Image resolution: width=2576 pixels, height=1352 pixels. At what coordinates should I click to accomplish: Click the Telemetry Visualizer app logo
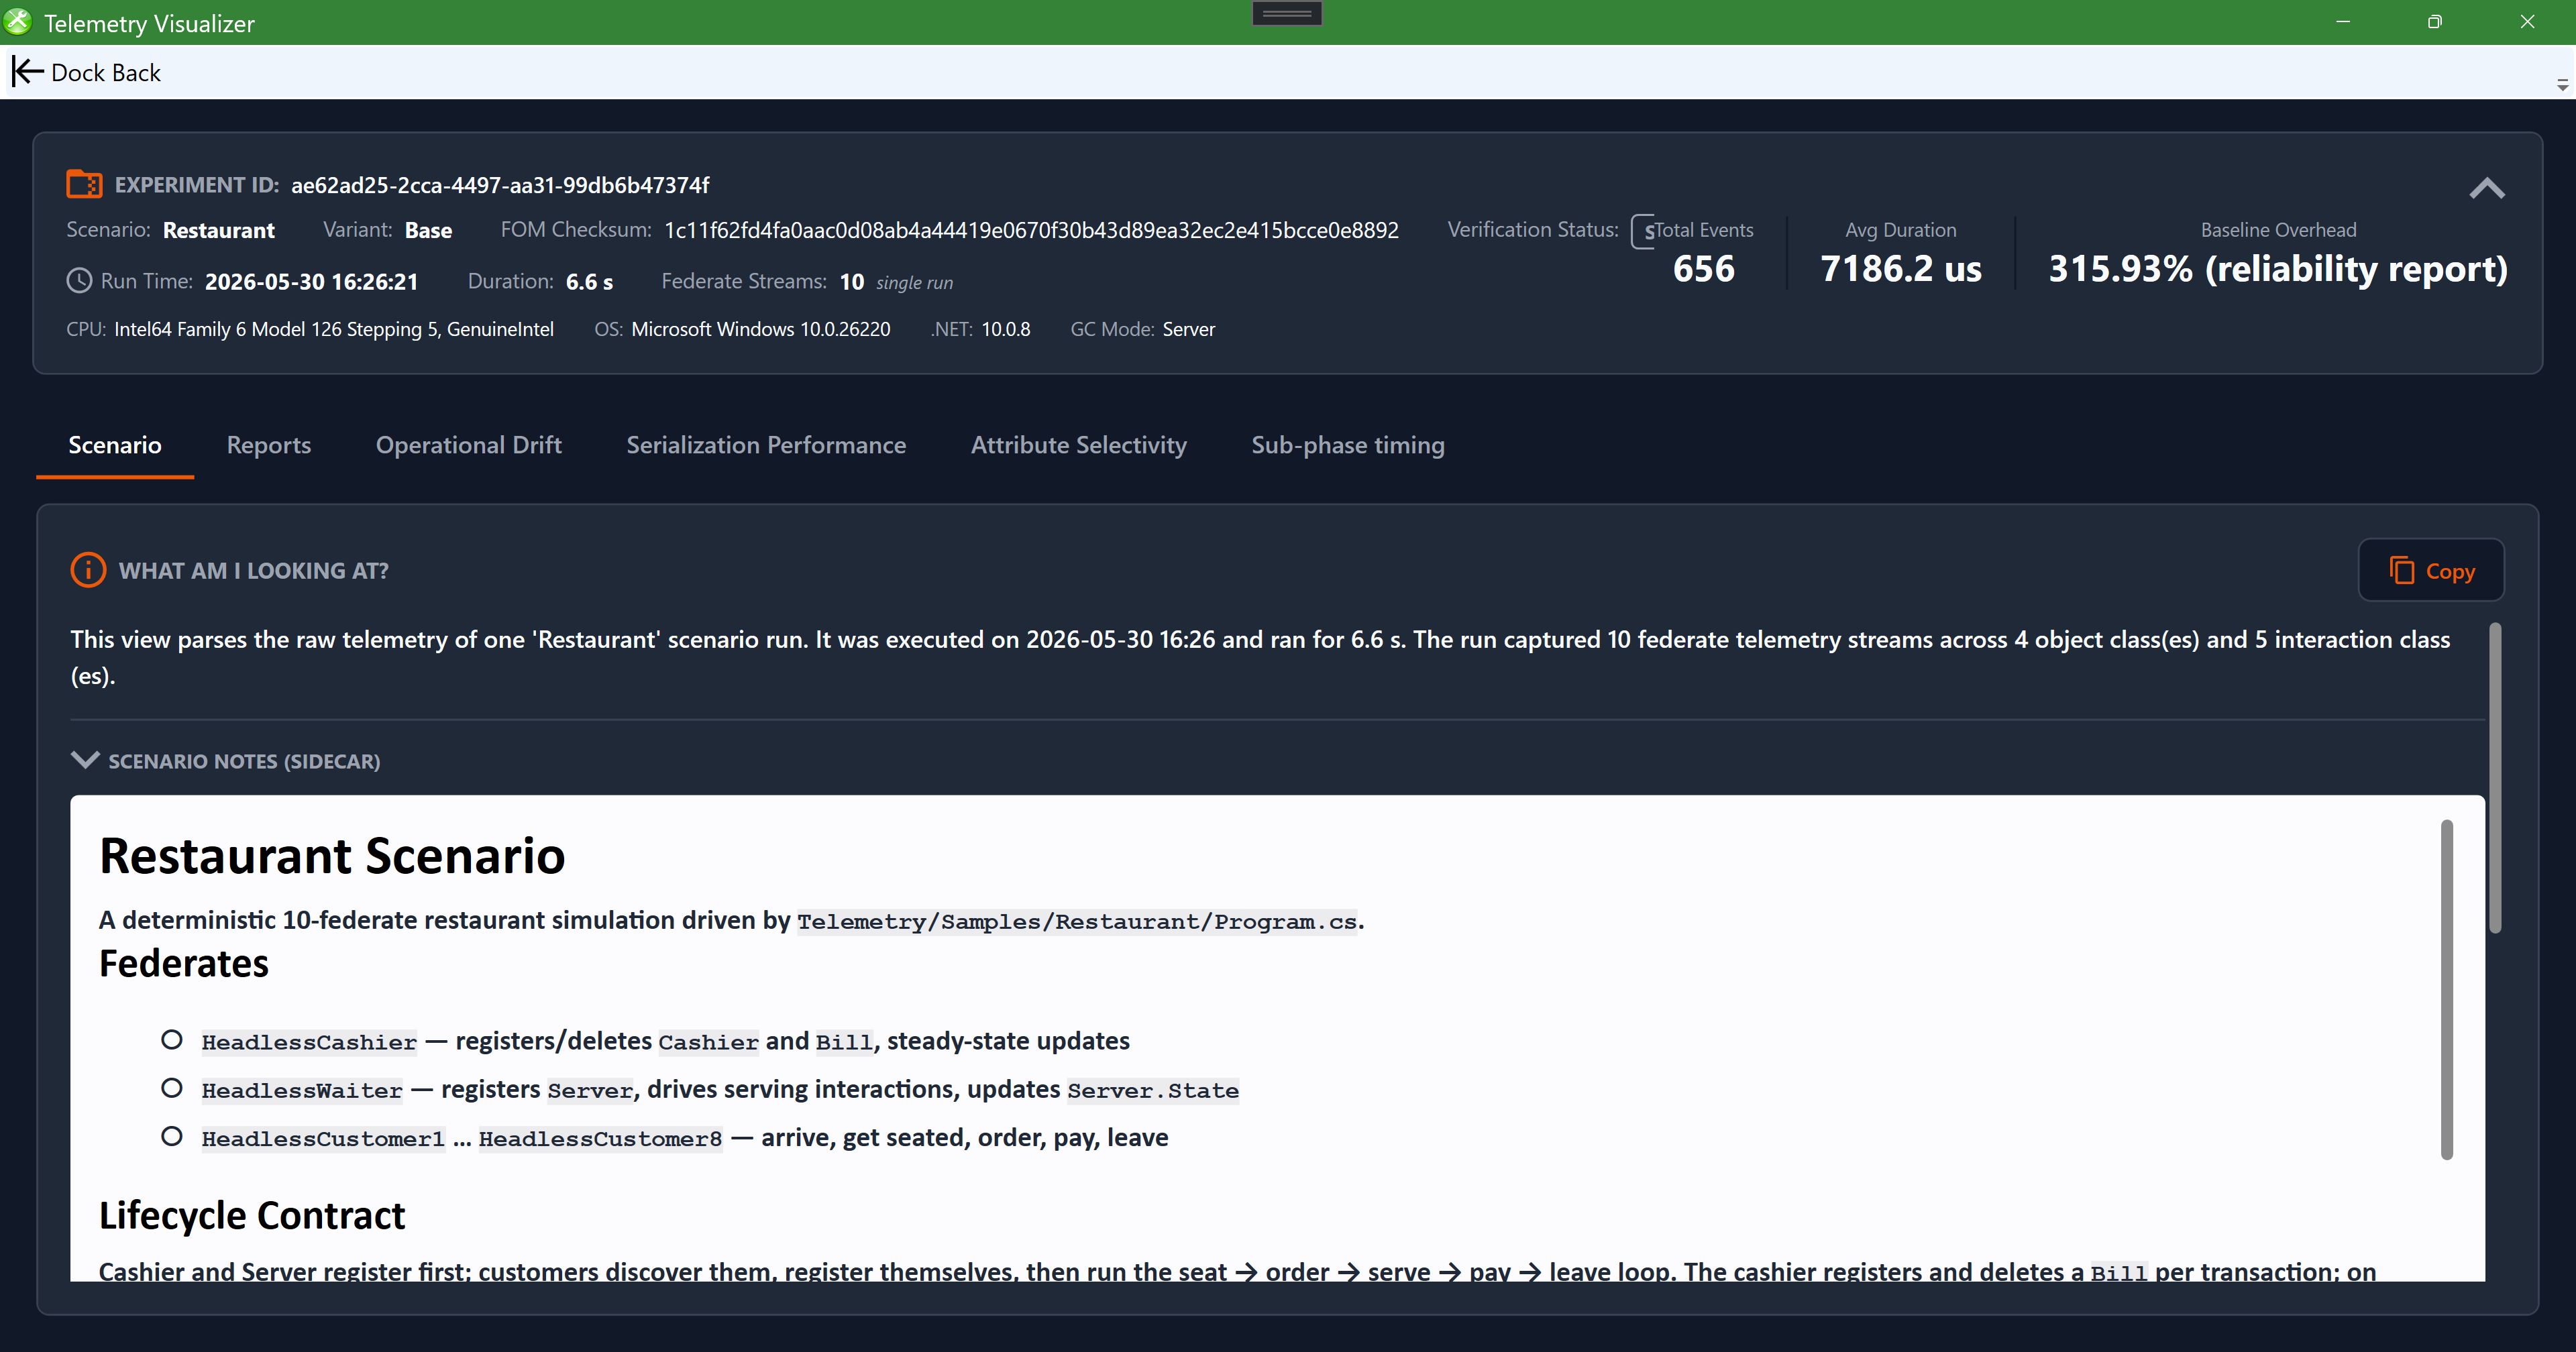pos(18,22)
